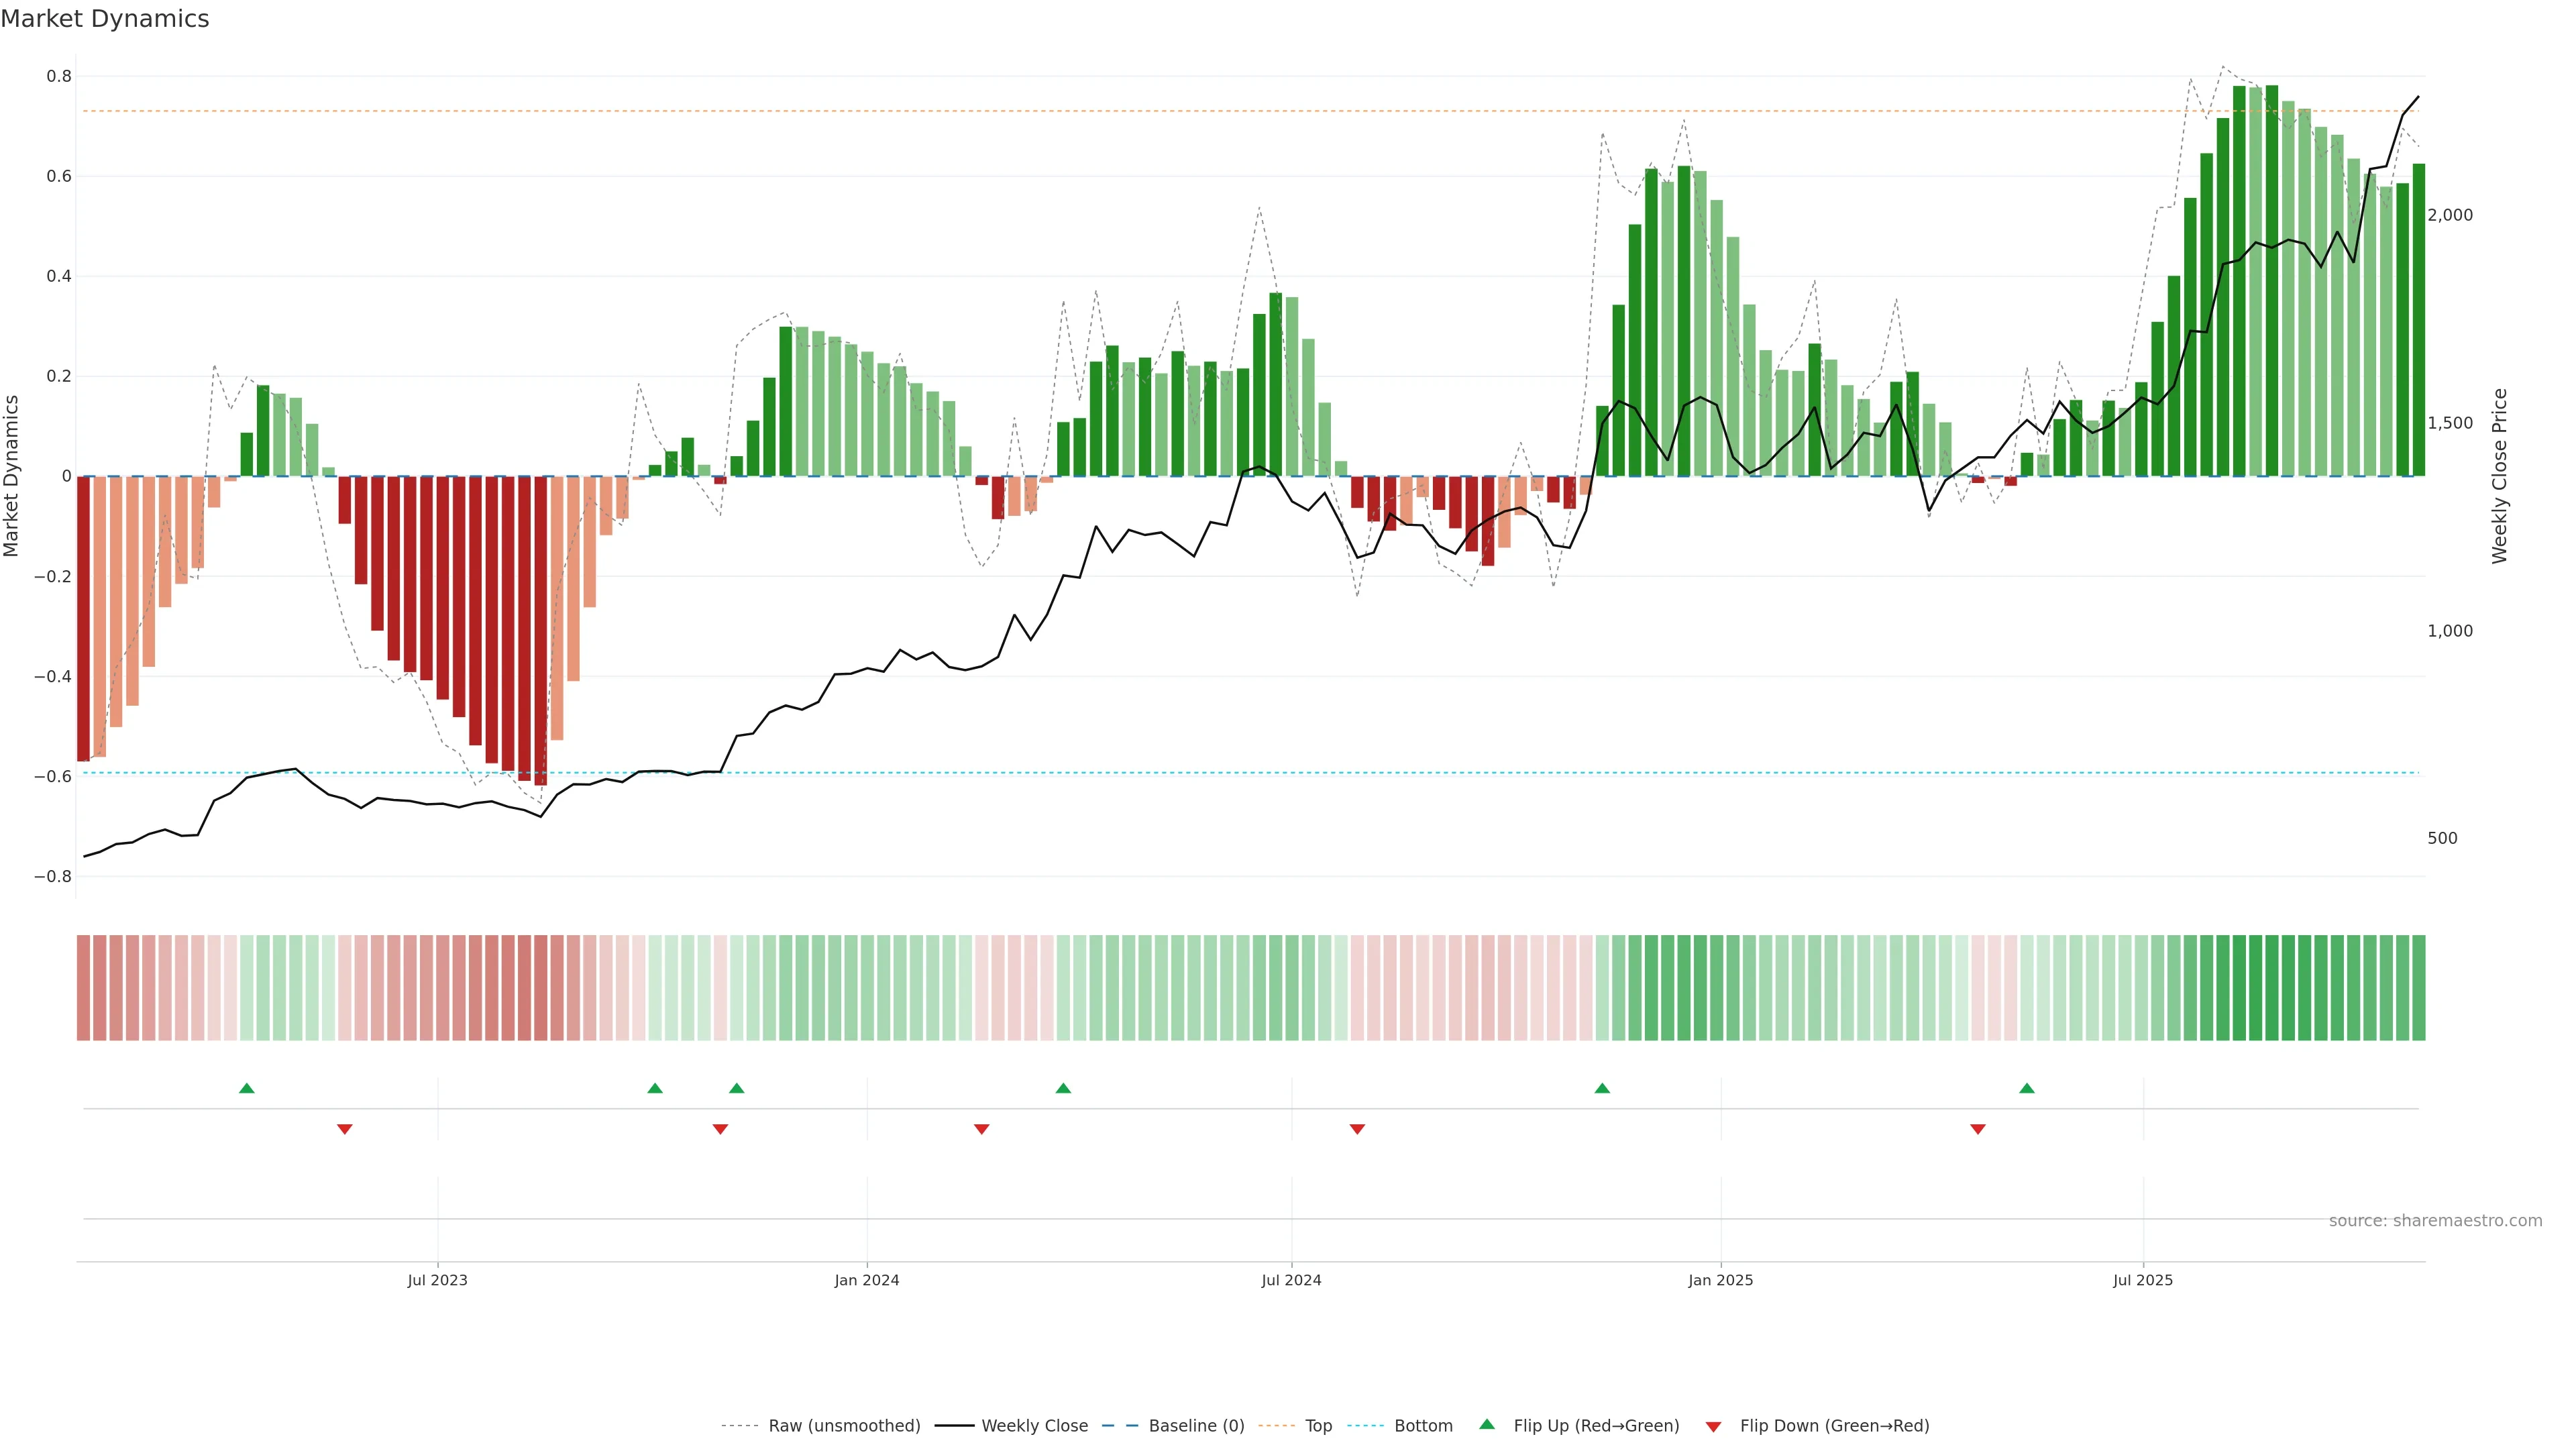2576x1449 pixels.
Task: Toggle the Weekly Close legend entry
Action: pyautogui.click(x=1034, y=1426)
